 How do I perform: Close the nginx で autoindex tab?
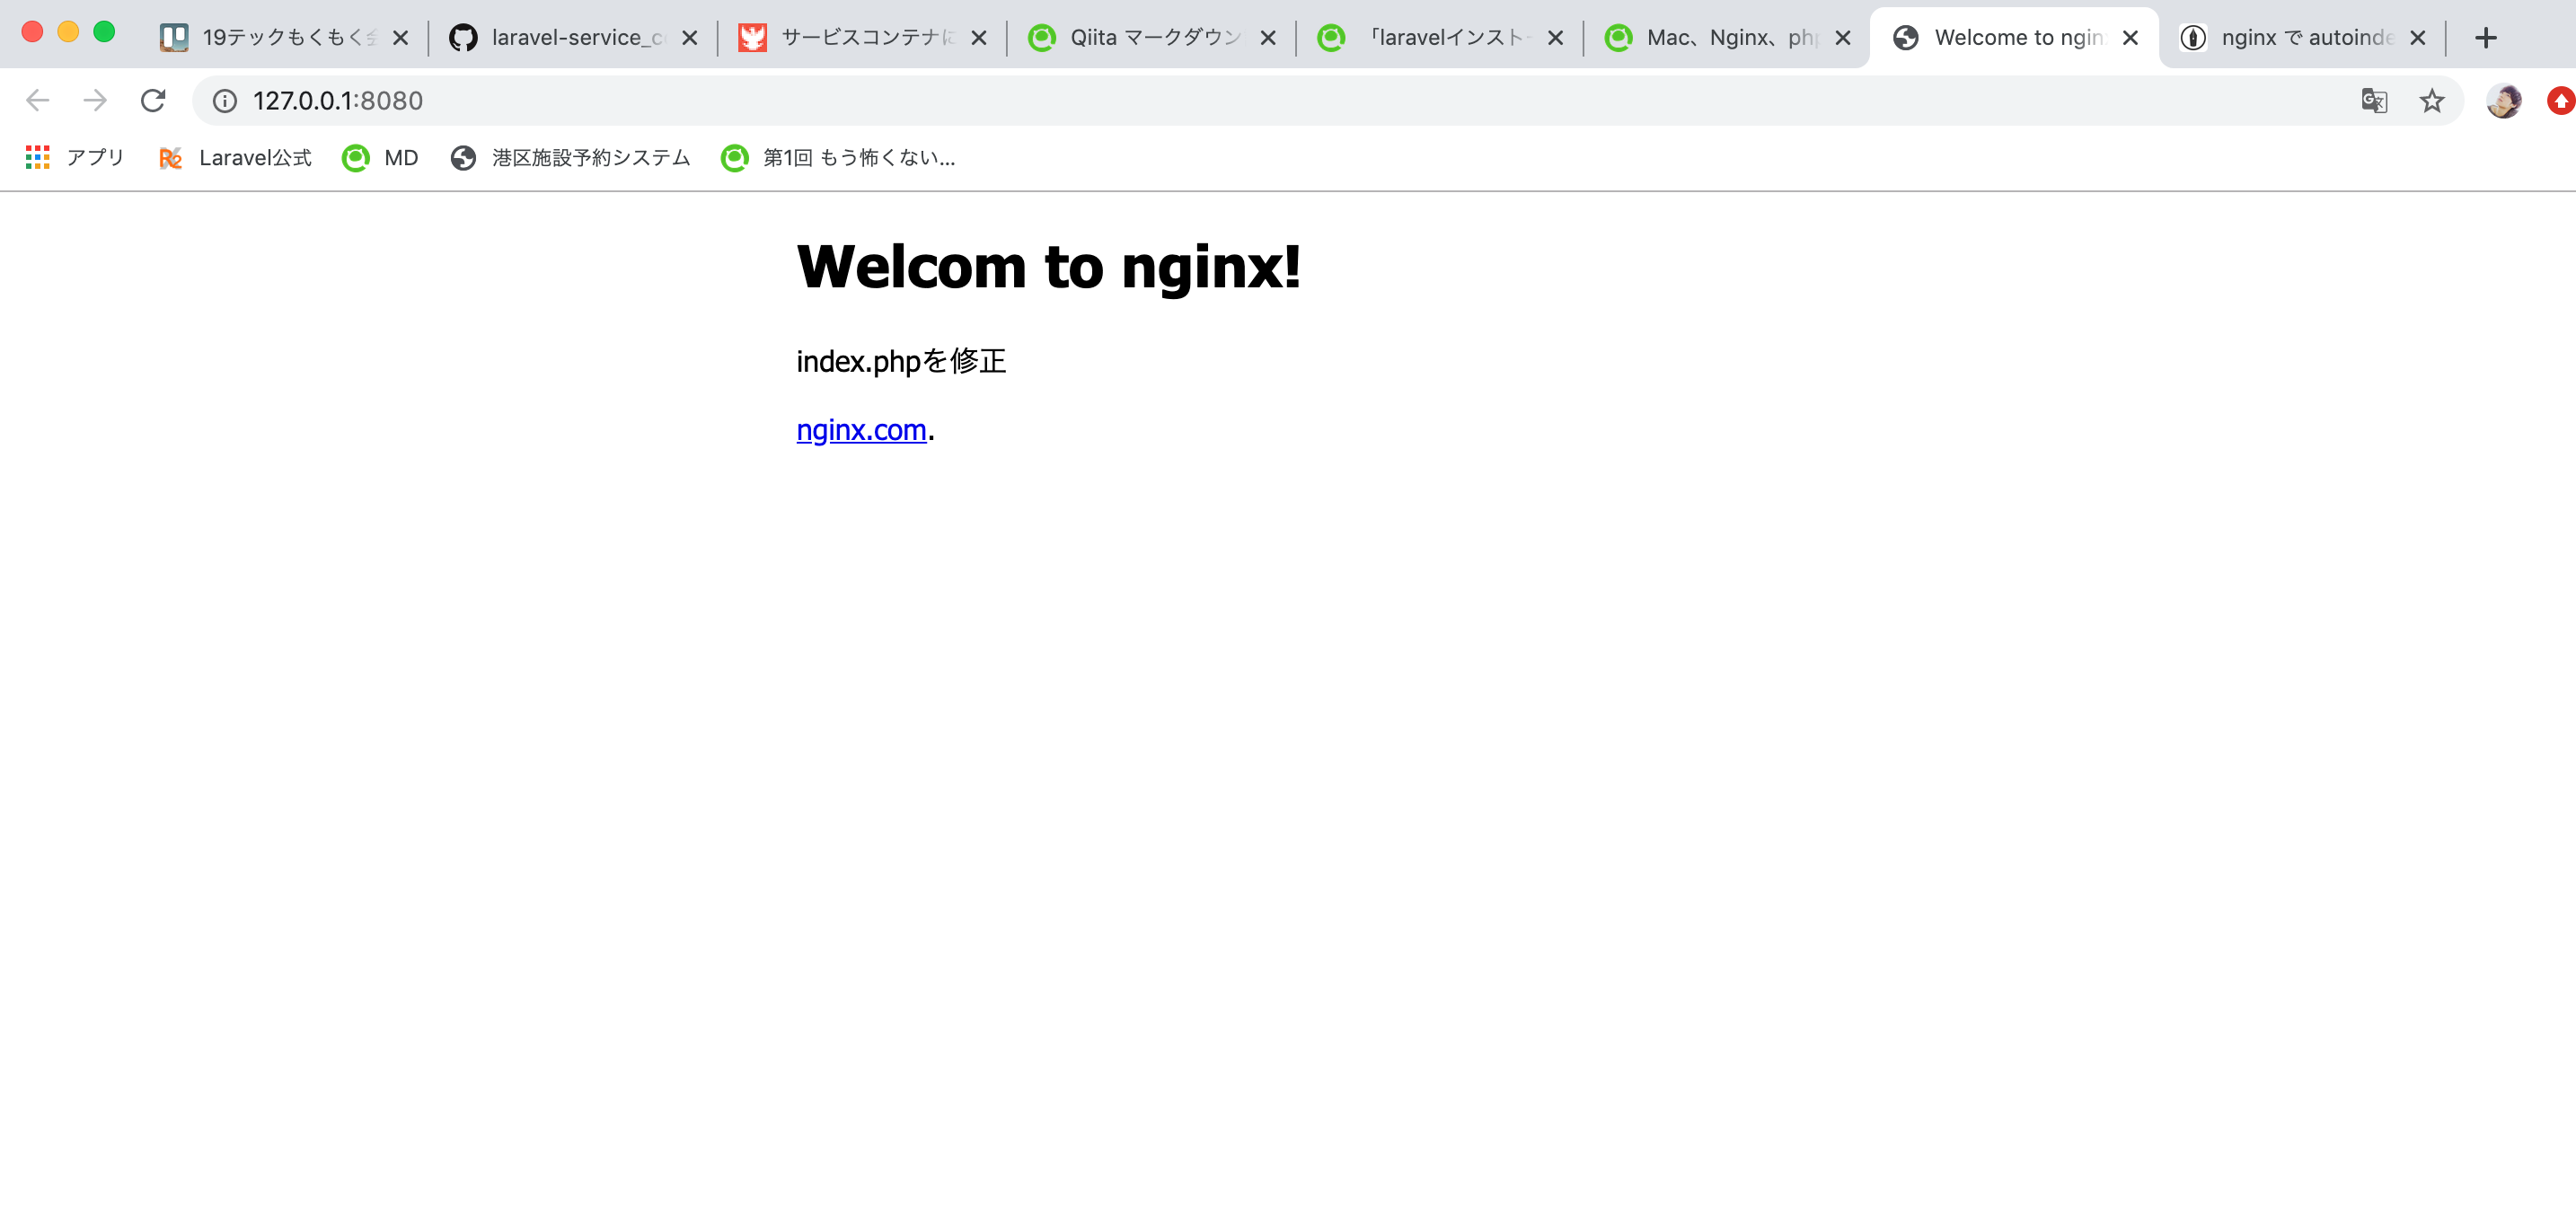(2418, 38)
